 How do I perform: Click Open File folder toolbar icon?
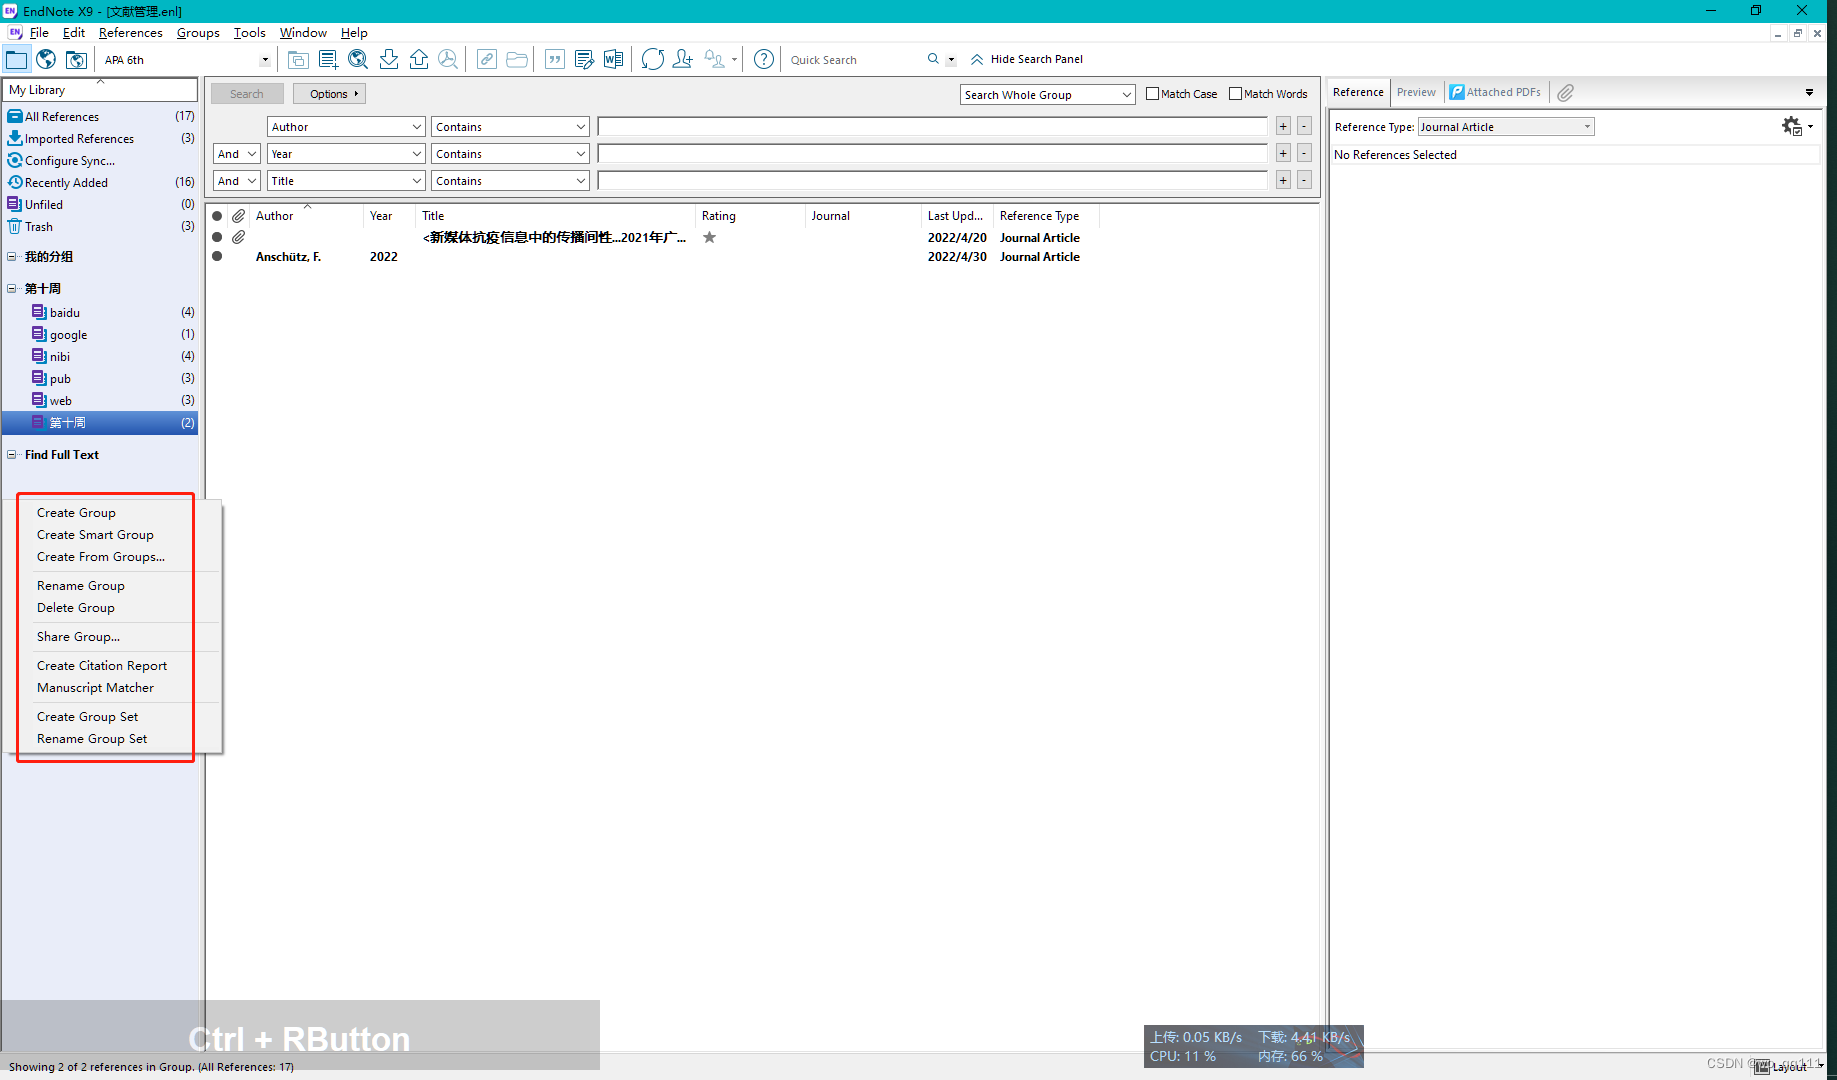(x=517, y=59)
